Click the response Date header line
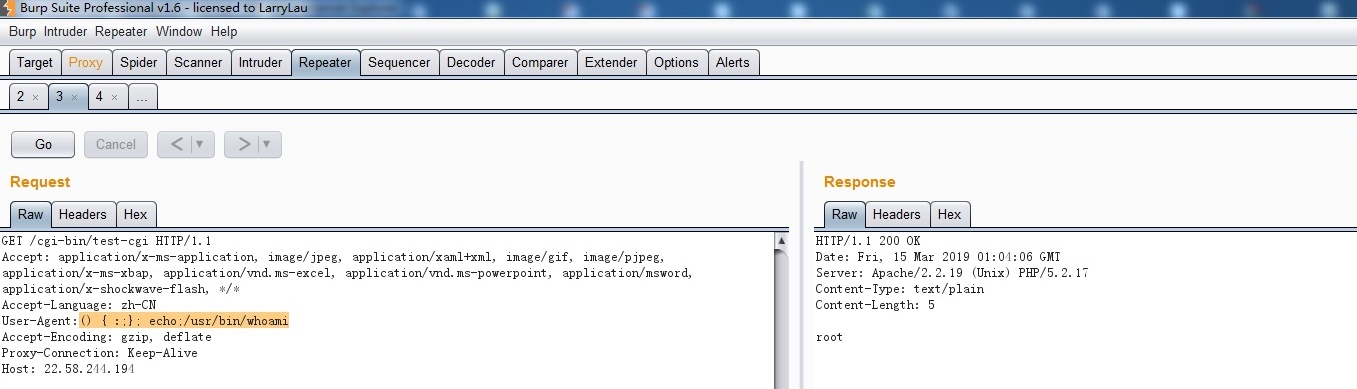Image resolution: width=1357 pixels, height=389 pixels. pos(939,257)
